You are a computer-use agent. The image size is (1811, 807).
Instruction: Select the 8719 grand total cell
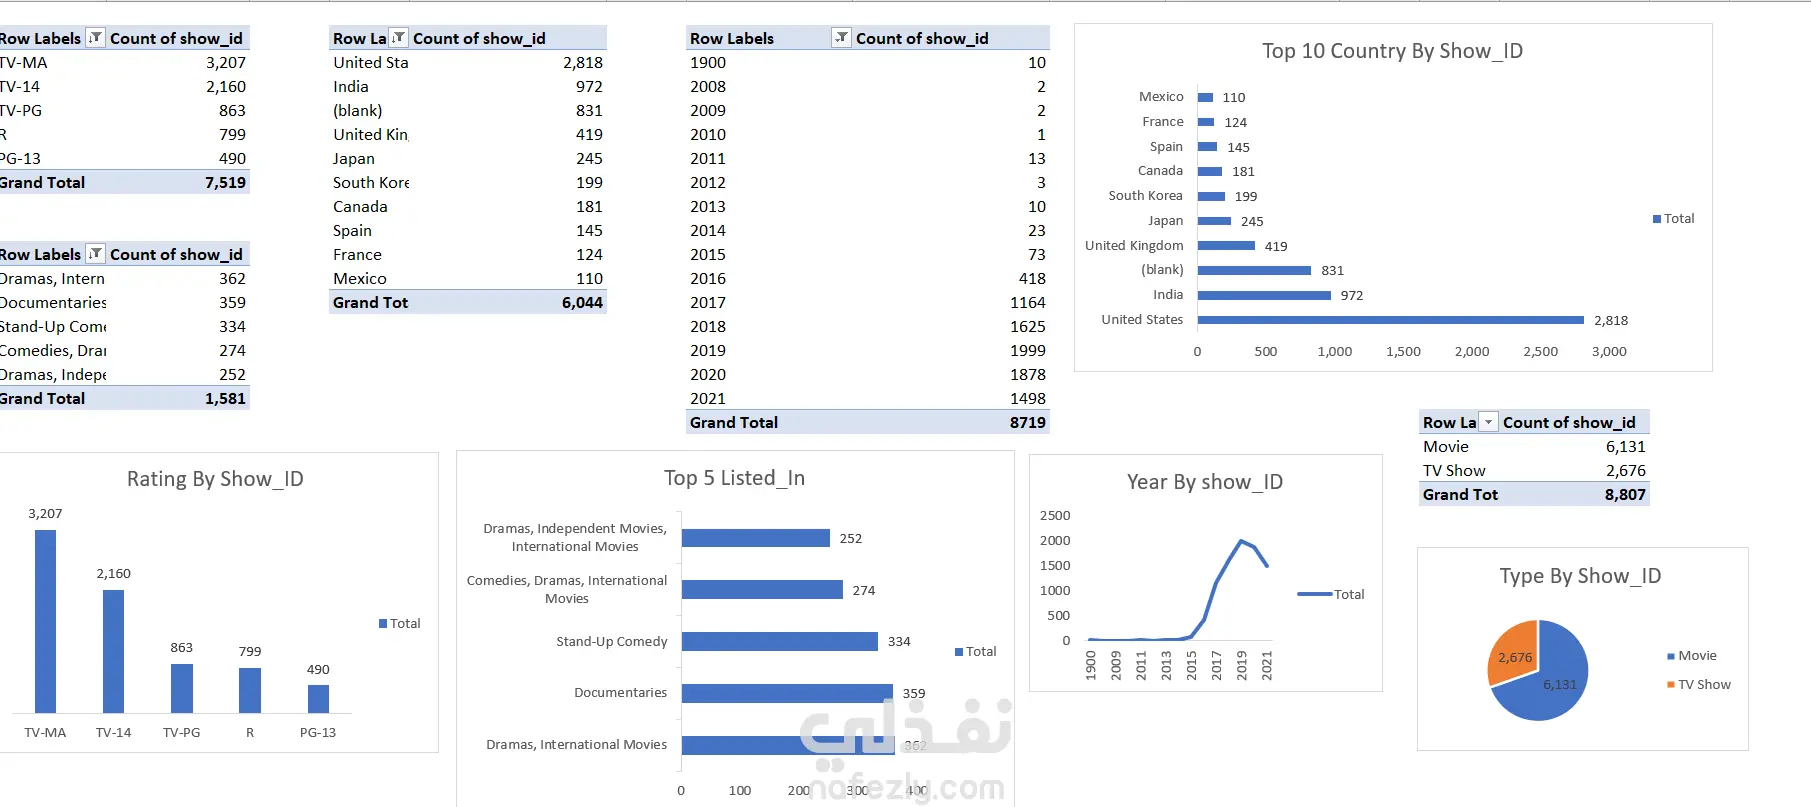(951, 422)
